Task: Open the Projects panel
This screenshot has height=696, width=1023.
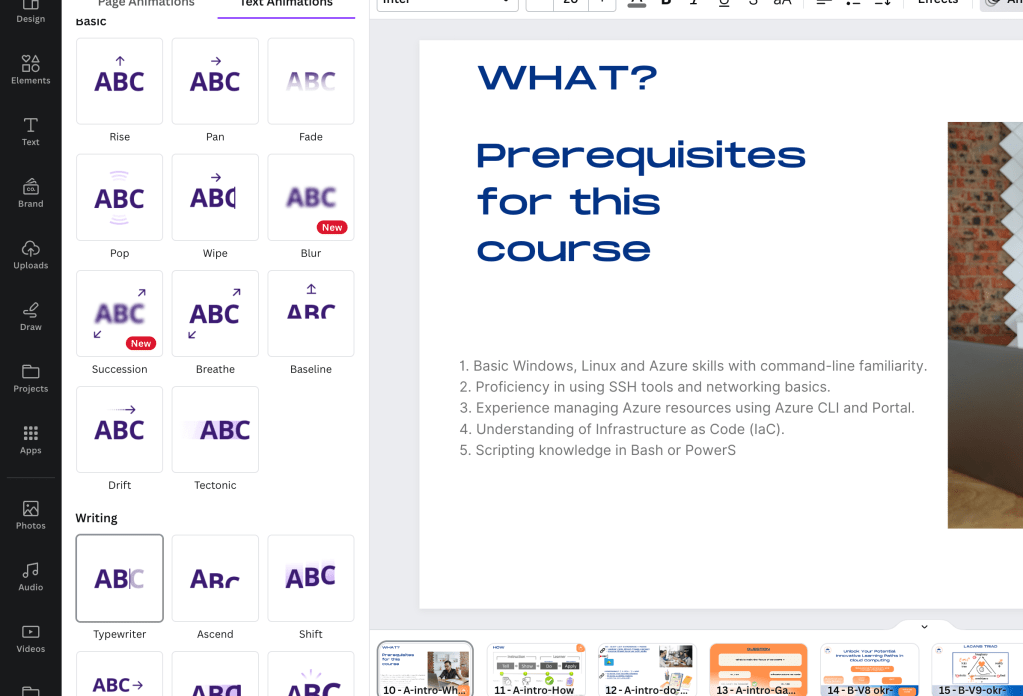Action: coord(31,378)
